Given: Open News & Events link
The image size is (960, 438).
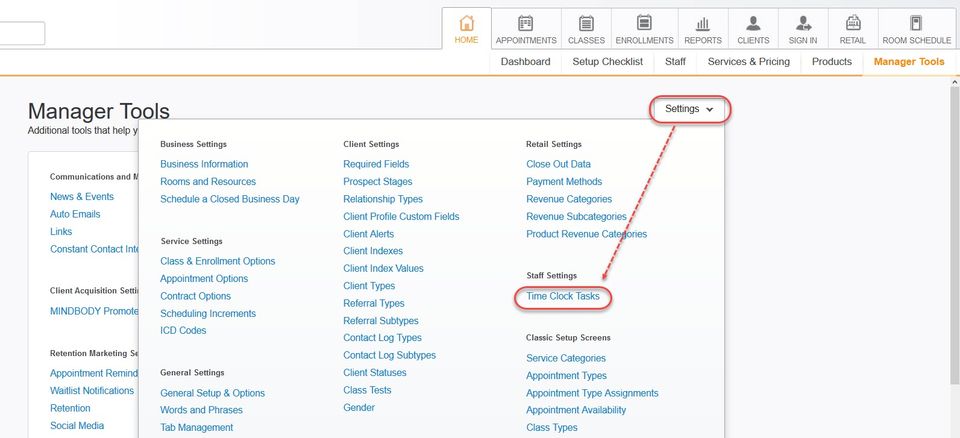Looking at the screenshot, I should (x=82, y=197).
